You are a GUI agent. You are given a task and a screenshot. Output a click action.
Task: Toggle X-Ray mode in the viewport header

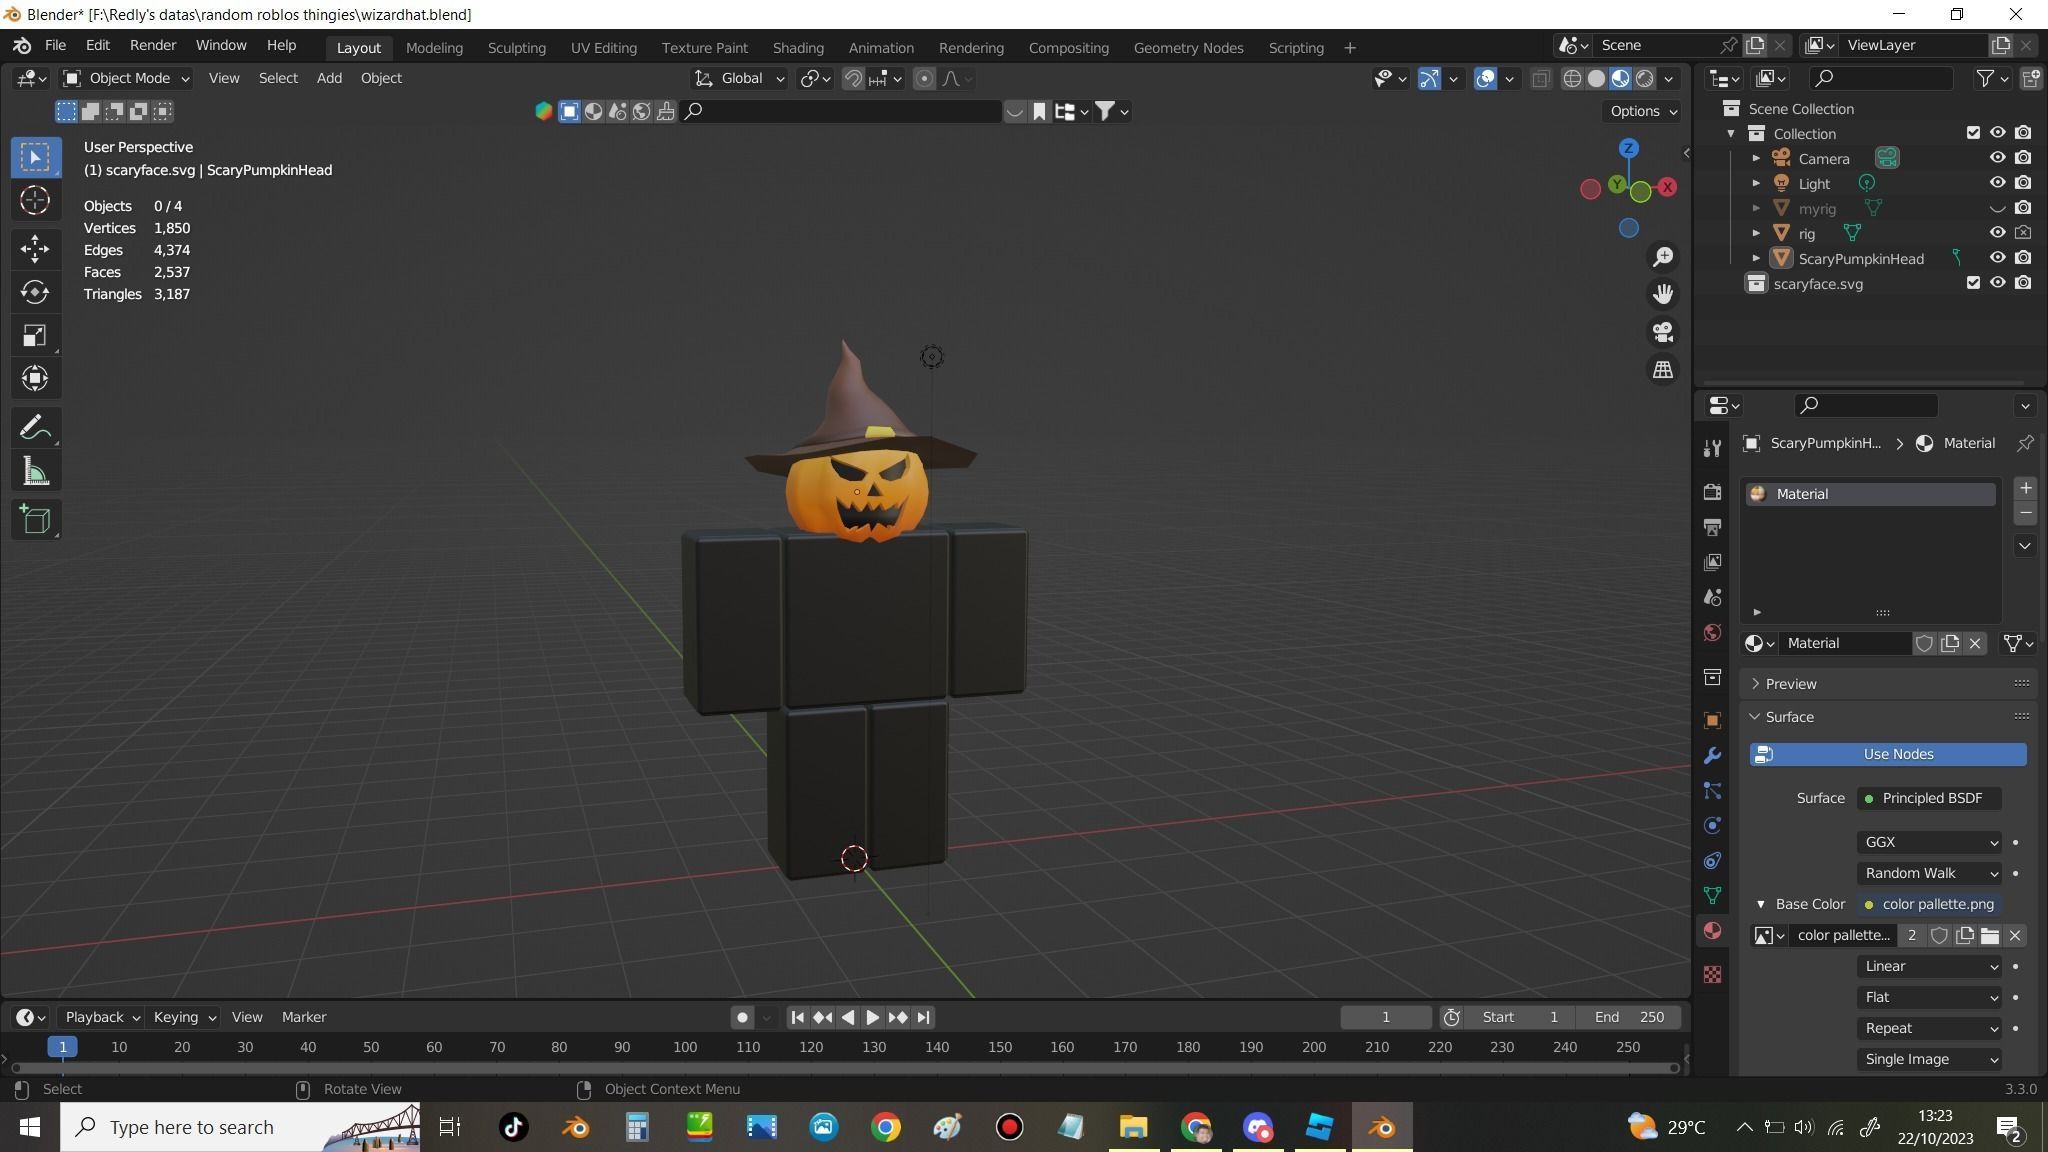(1540, 78)
